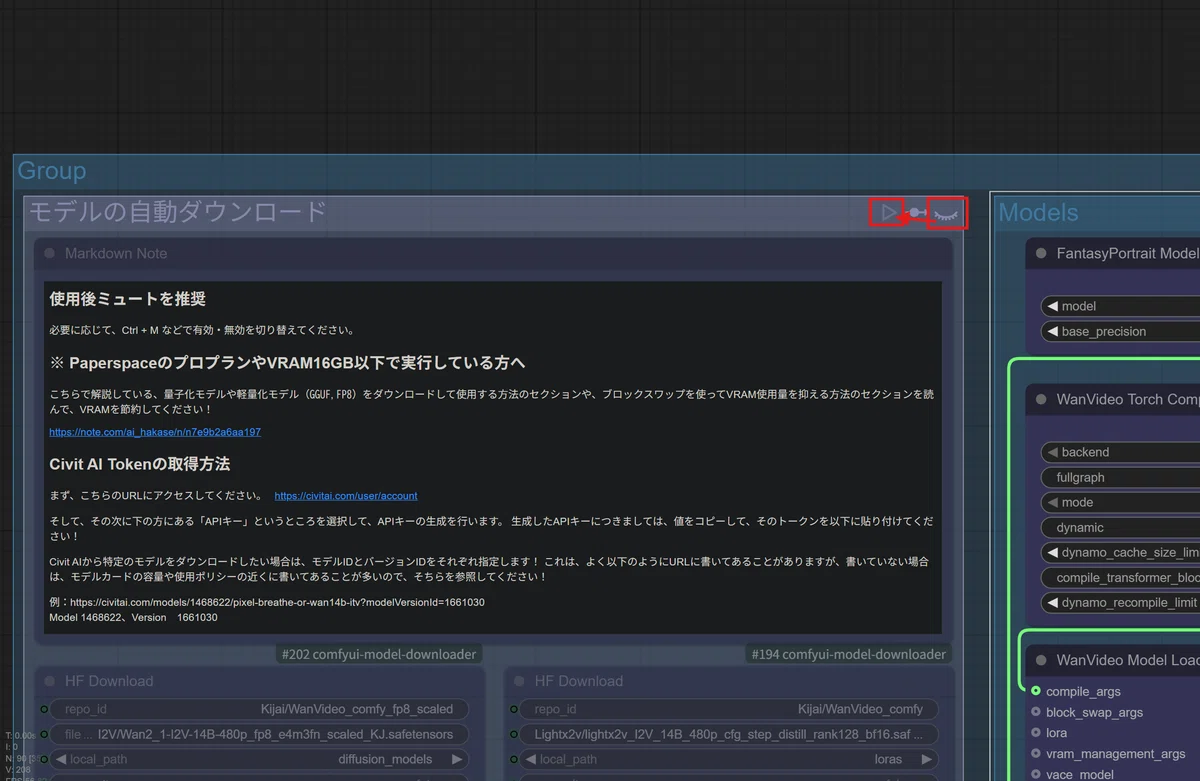Click the FantasyPortrait Model node title
The image size is (1200, 781).
pyautogui.click(x=1128, y=254)
